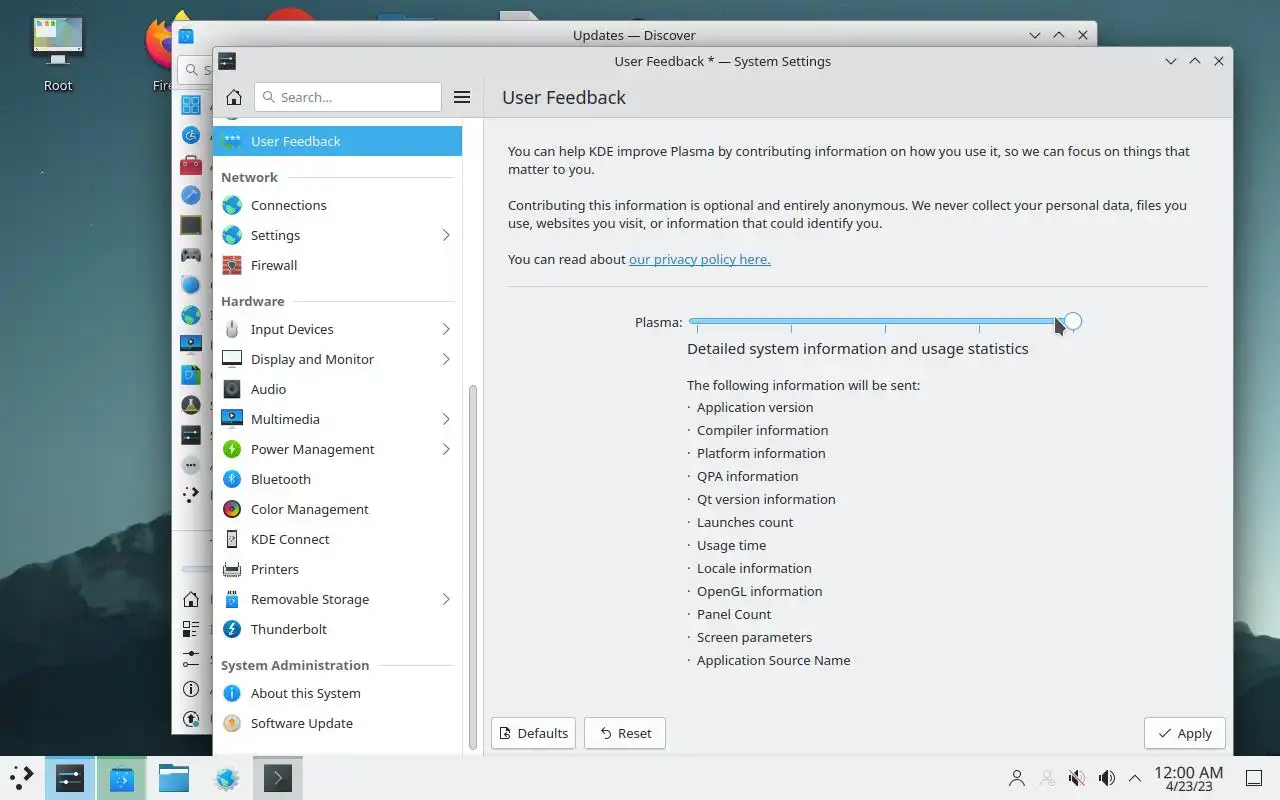Image resolution: width=1280 pixels, height=800 pixels.
Task: Open our privacy policy link
Action: tap(699, 259)
